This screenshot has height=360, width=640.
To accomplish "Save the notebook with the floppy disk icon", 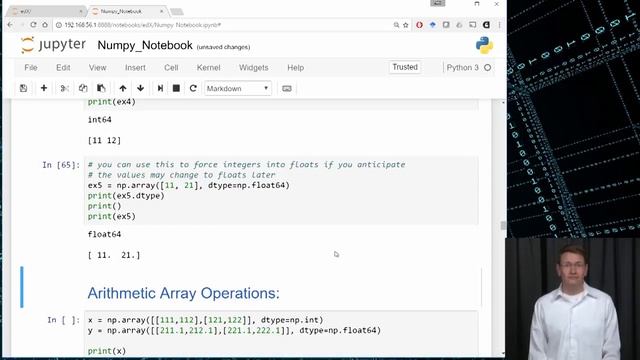I will click(23, 88).
